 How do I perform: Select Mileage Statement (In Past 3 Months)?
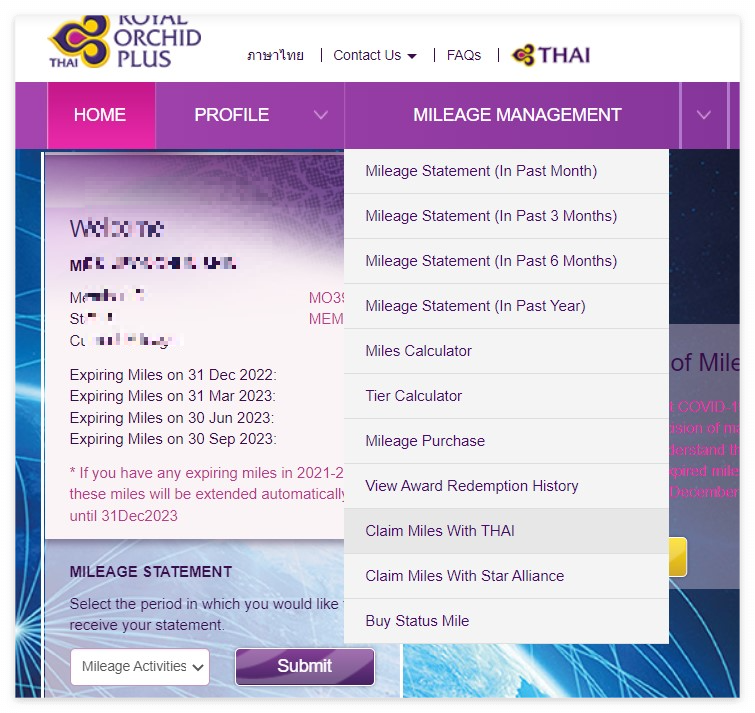(x=507, y=216)
